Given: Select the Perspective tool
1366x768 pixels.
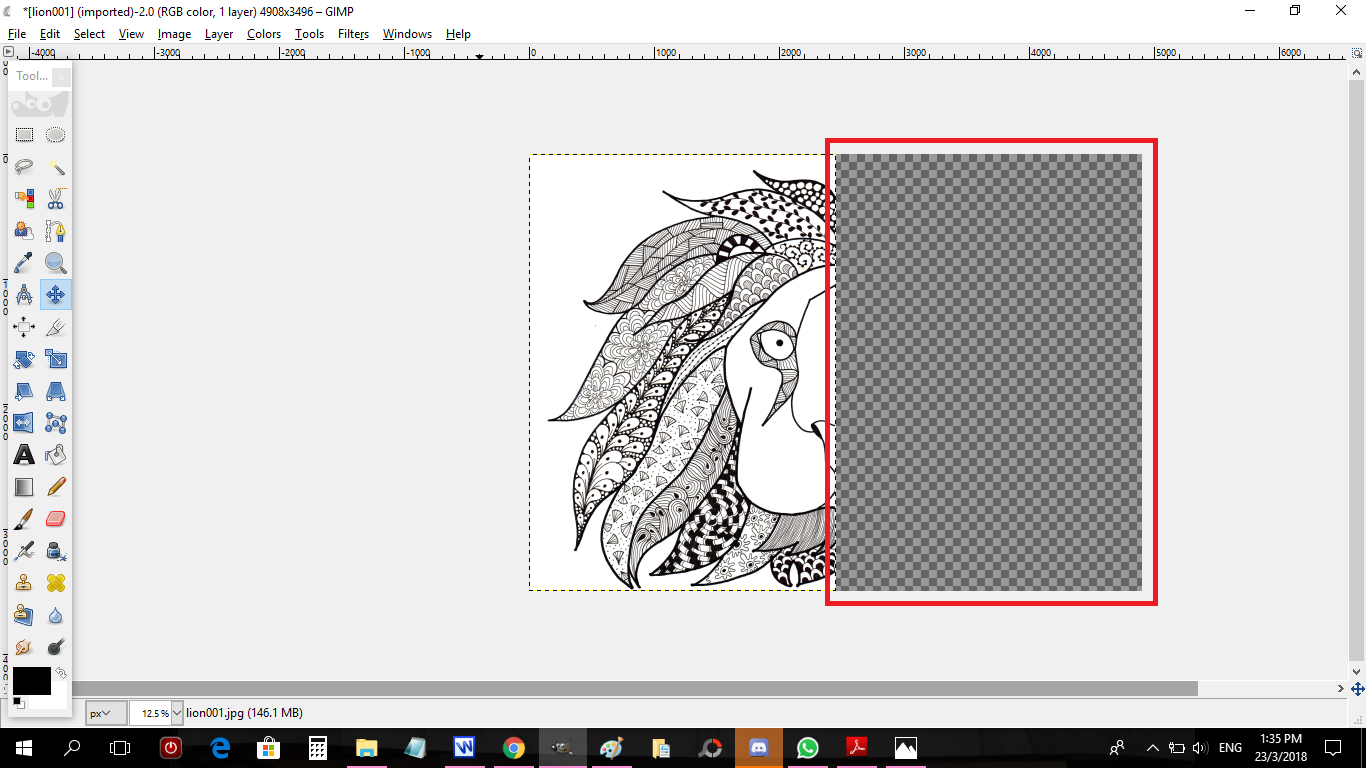Looking at the screenshot, I should coord(56,391).
